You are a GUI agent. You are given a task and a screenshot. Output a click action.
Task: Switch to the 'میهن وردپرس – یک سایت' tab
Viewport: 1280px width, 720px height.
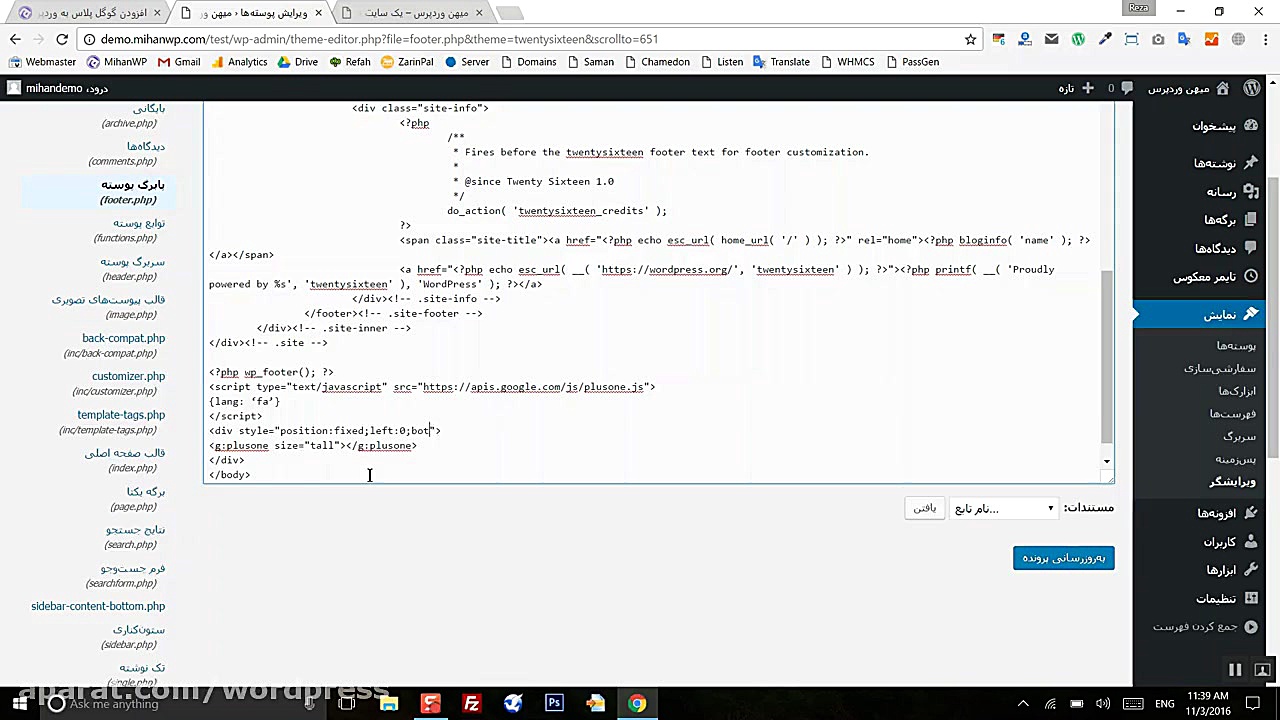click(412, 13)
